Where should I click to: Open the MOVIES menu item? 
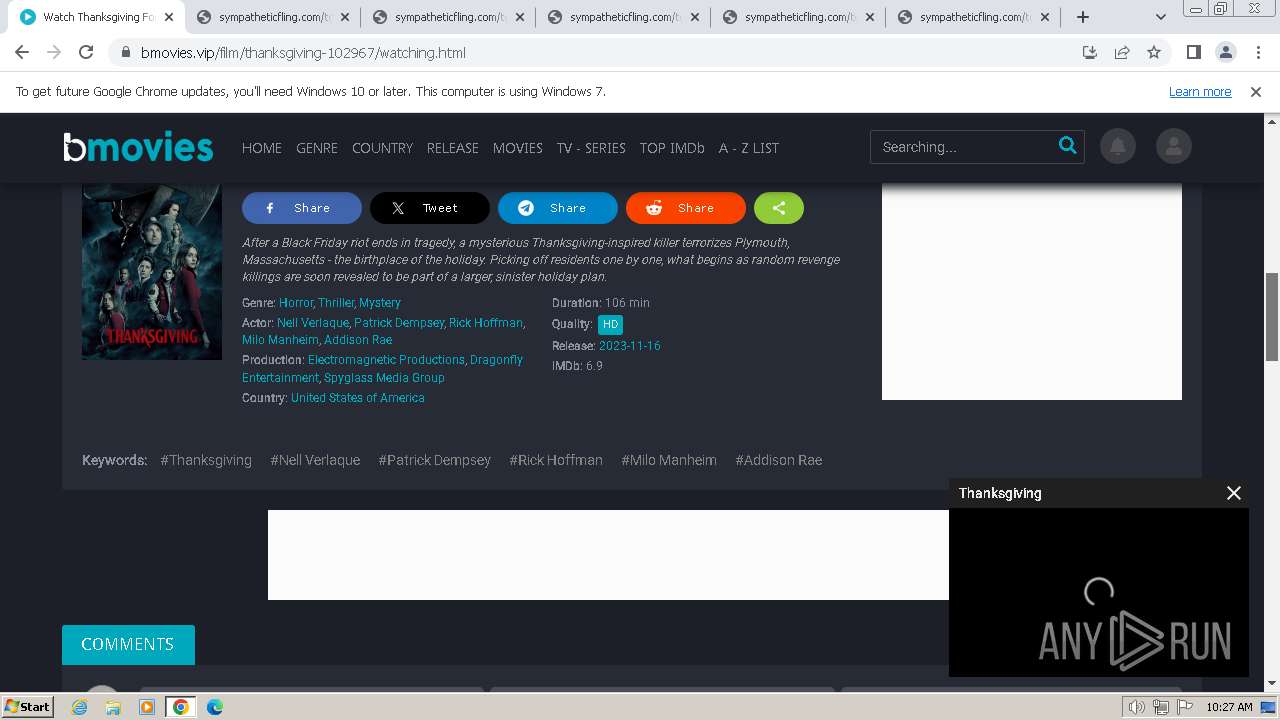pos(518,147)
